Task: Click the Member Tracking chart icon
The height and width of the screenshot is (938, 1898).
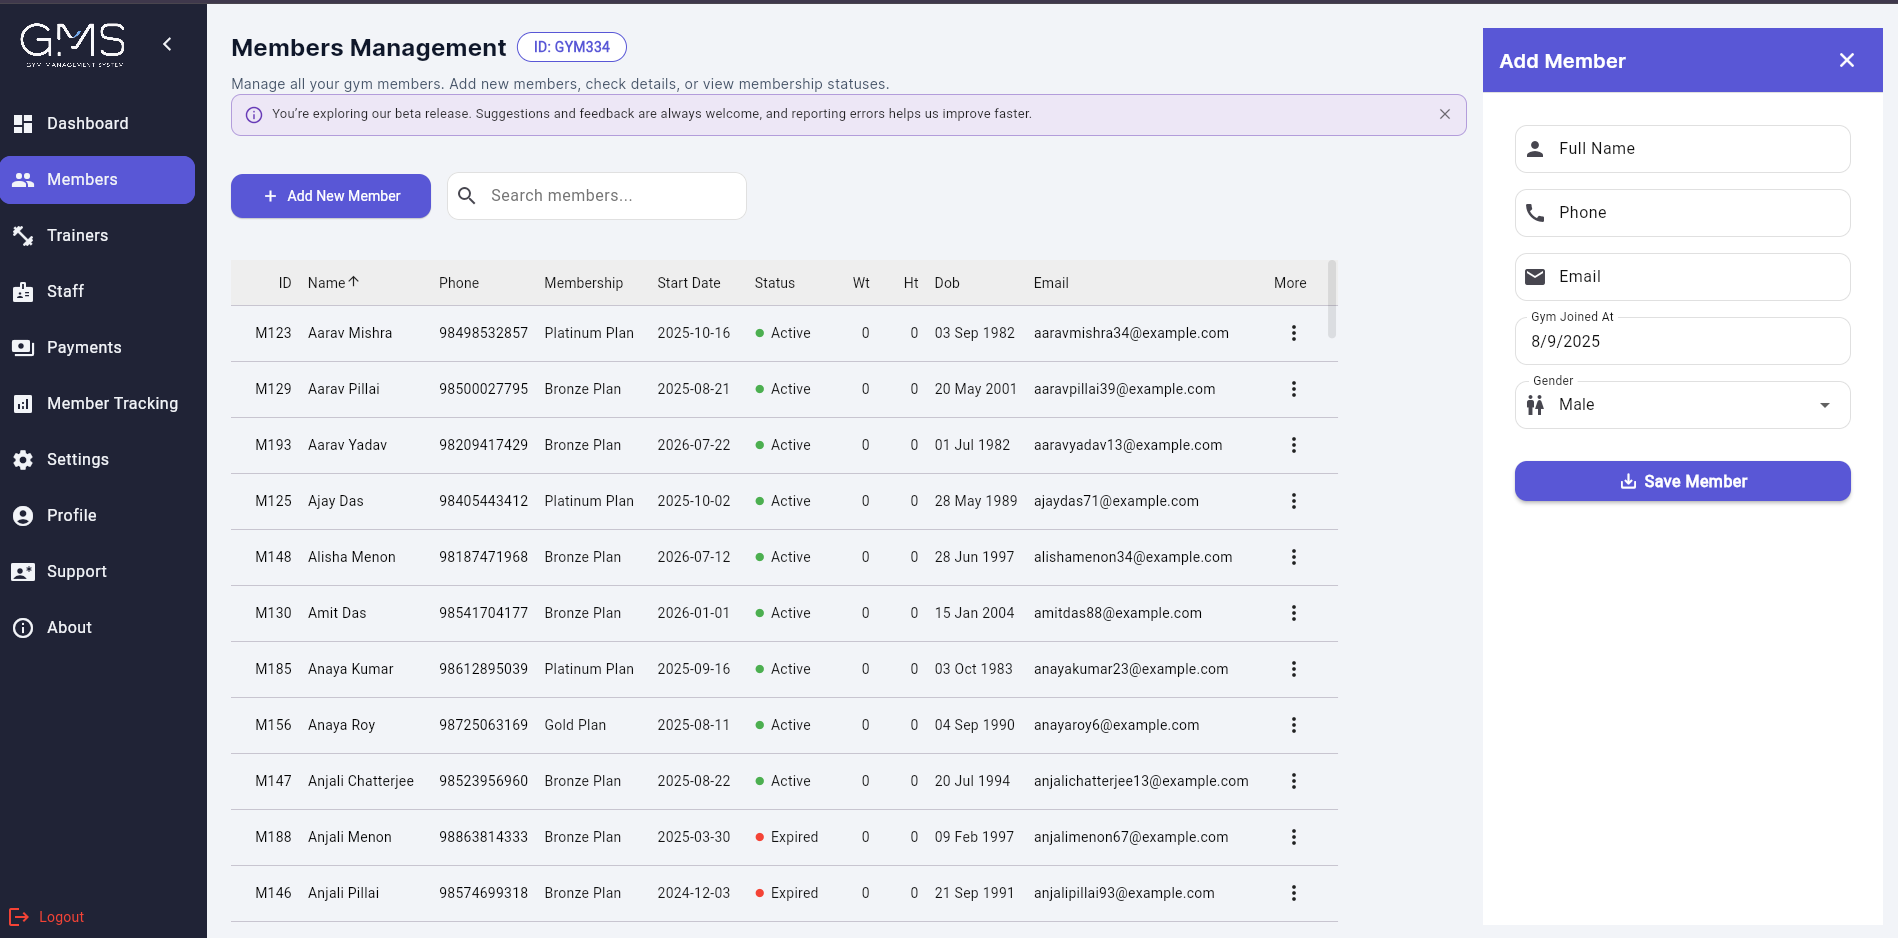Action: [x=23, y=404]
